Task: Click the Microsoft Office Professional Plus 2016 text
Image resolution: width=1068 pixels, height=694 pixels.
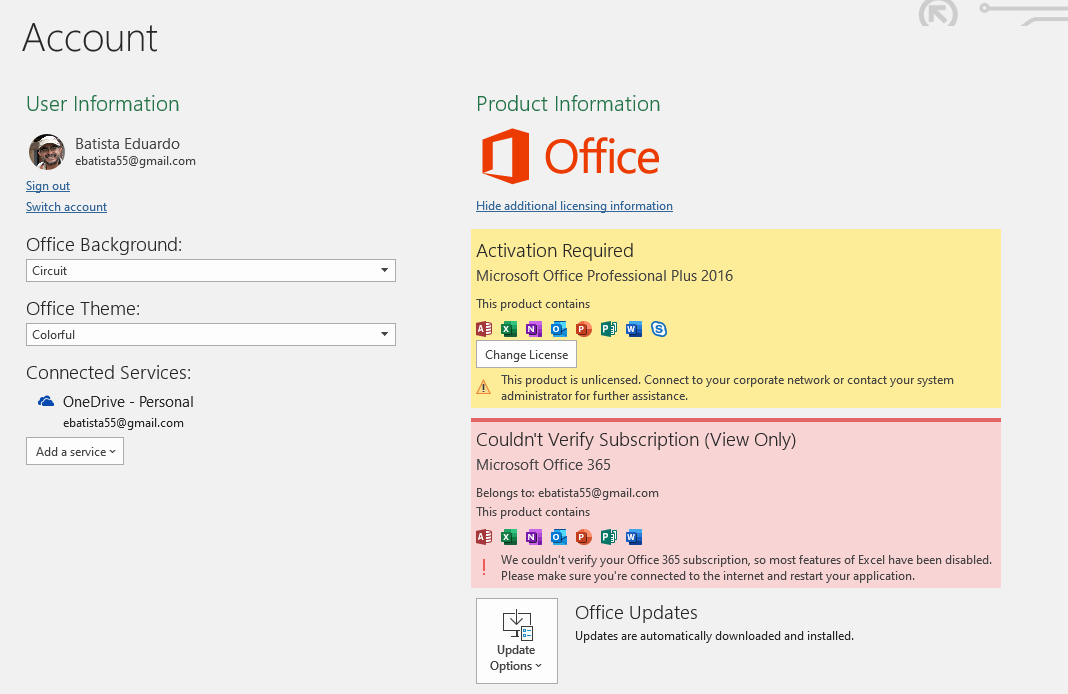Action: pyautogui.click(x=604, y=276)
